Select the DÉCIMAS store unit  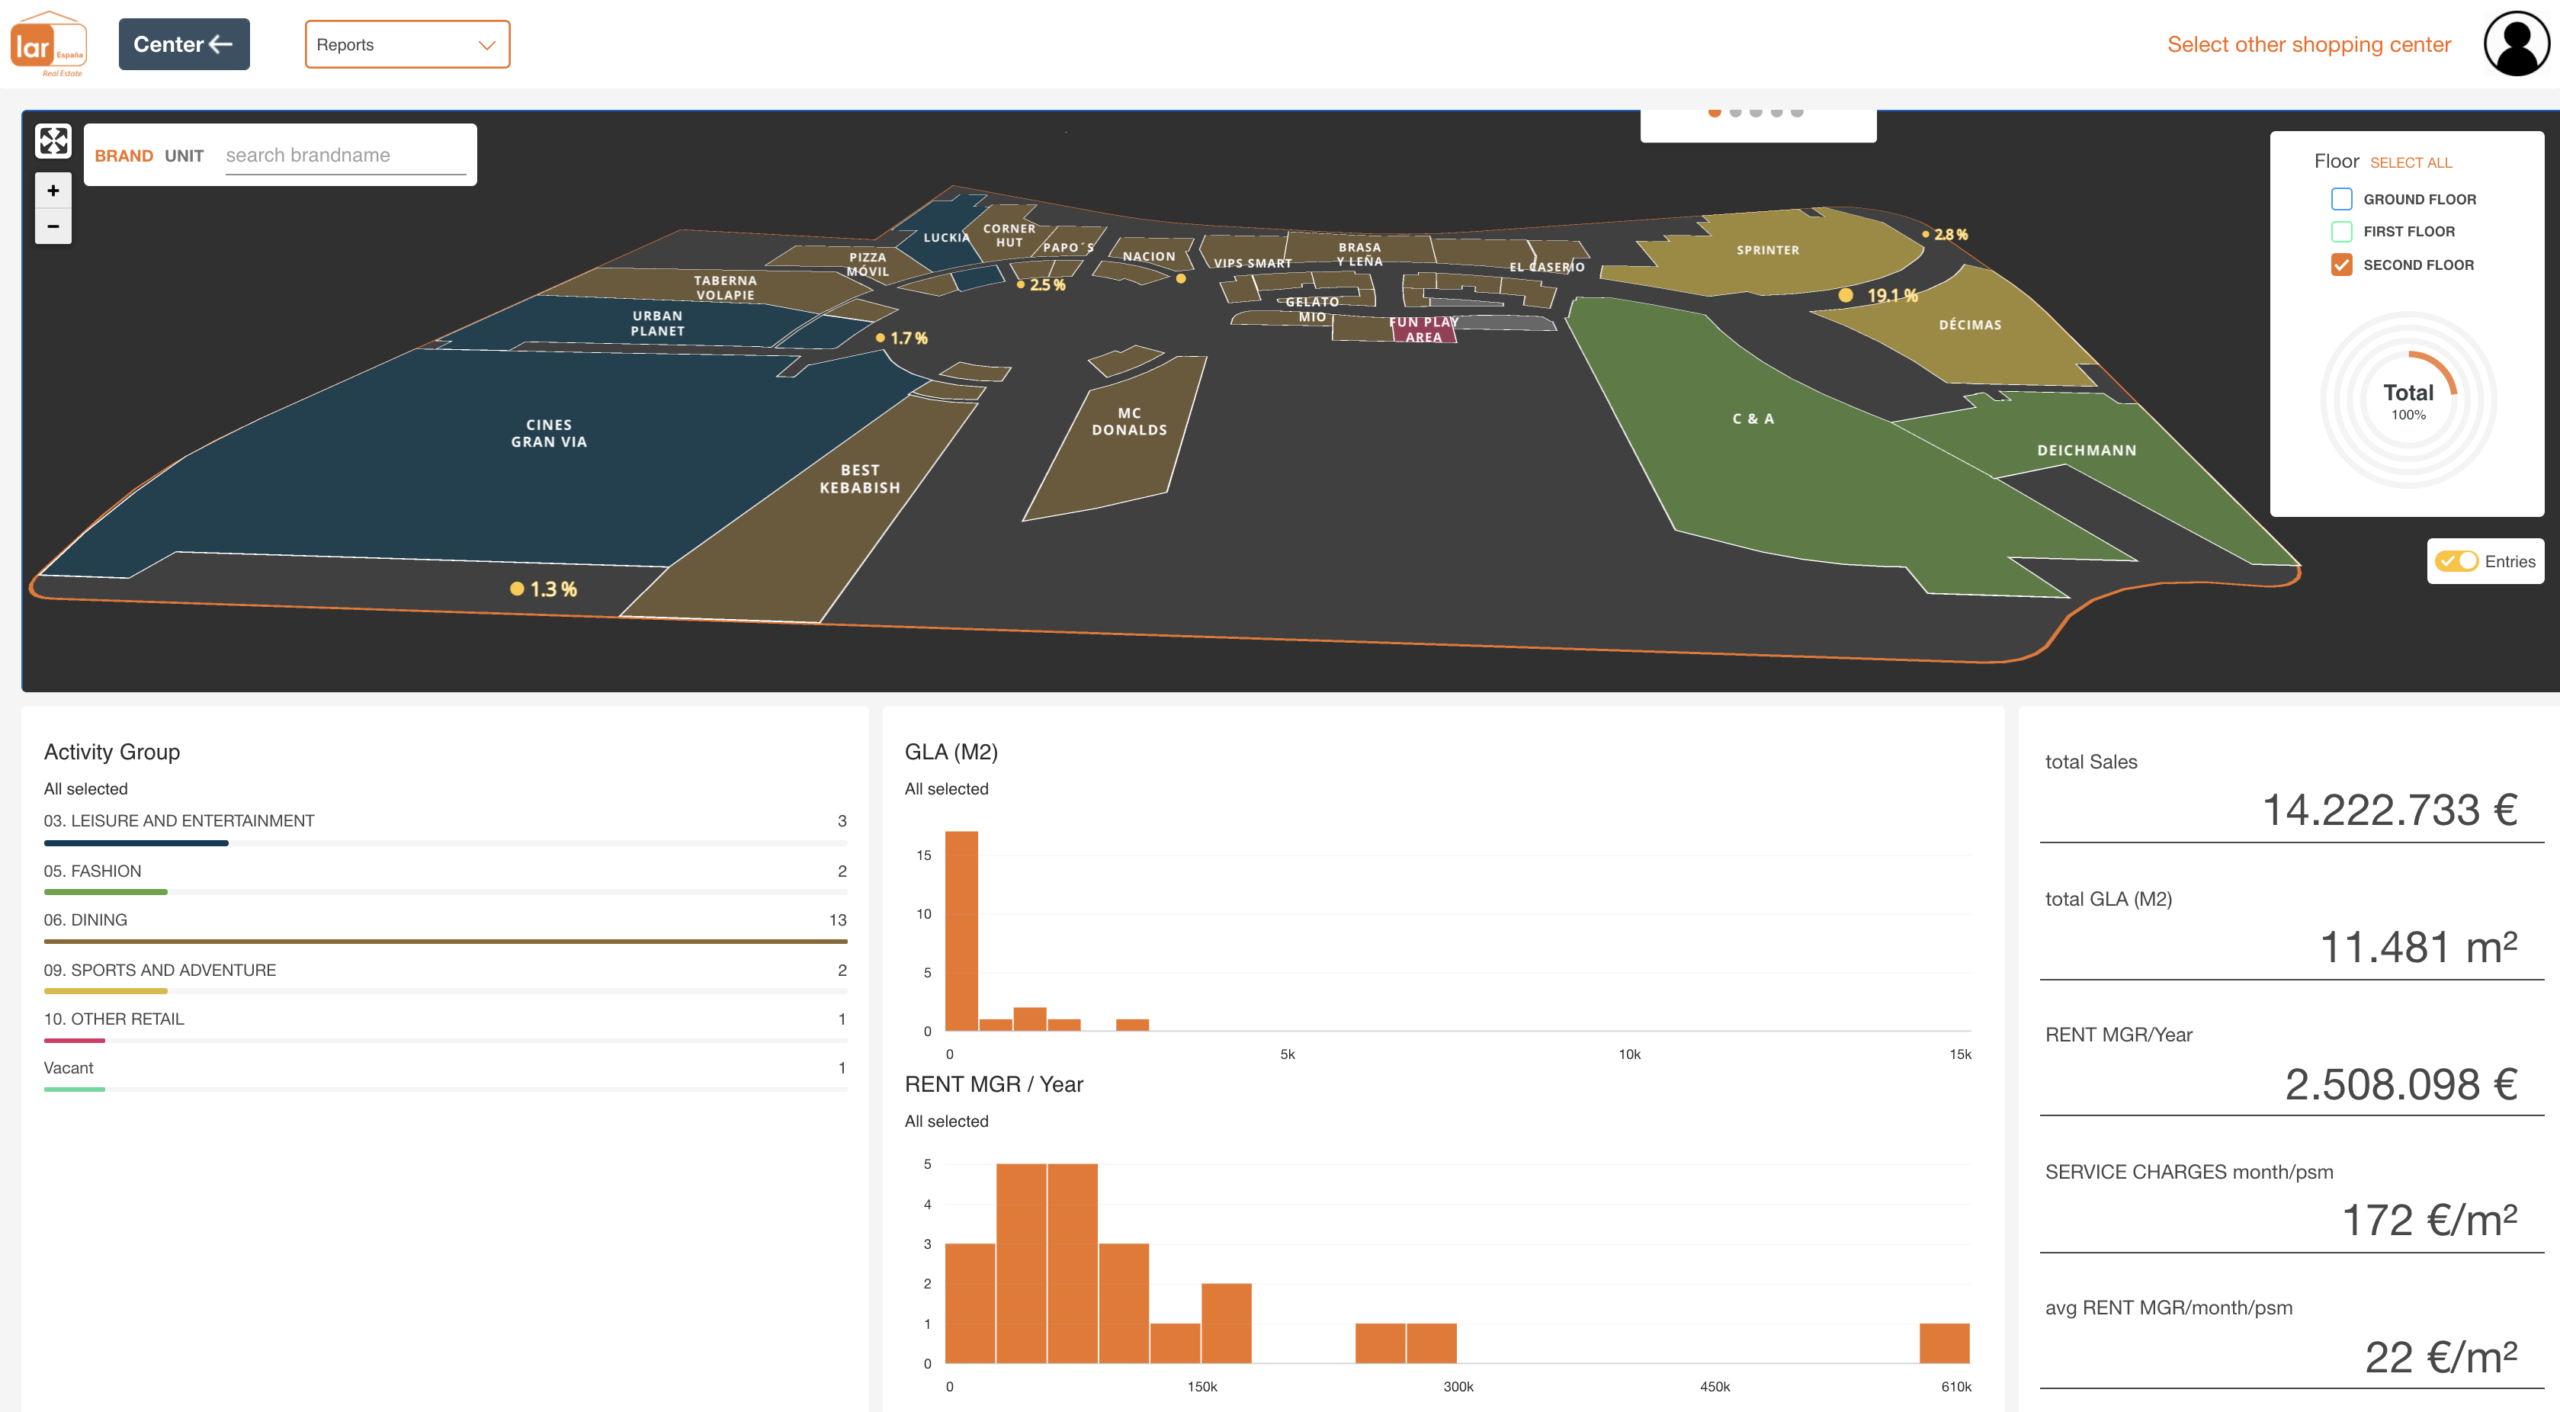(x=1970, y=325)
